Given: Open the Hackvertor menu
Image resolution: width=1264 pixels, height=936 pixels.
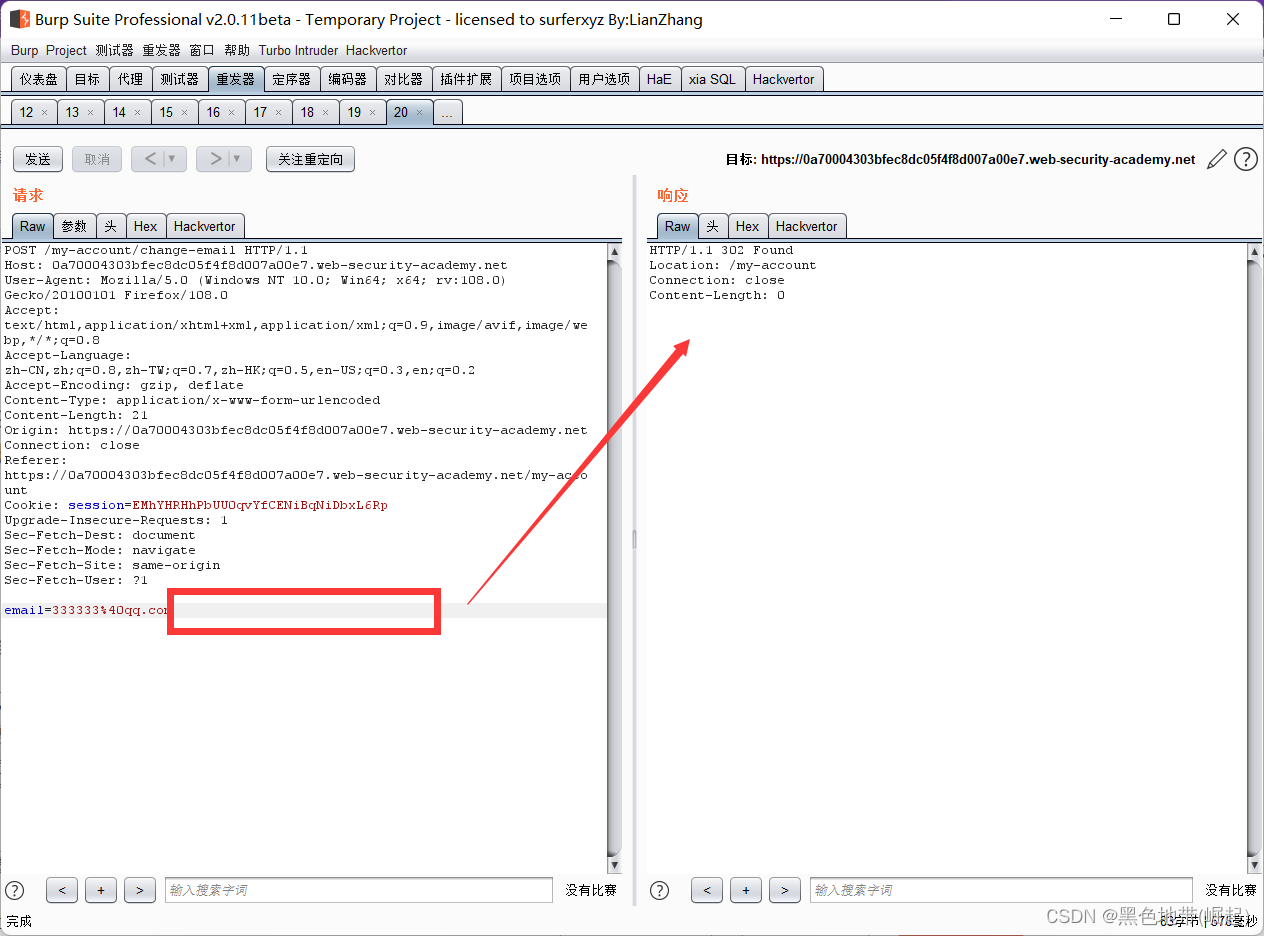Looking at the screenshot, I should tap(376, 50).
